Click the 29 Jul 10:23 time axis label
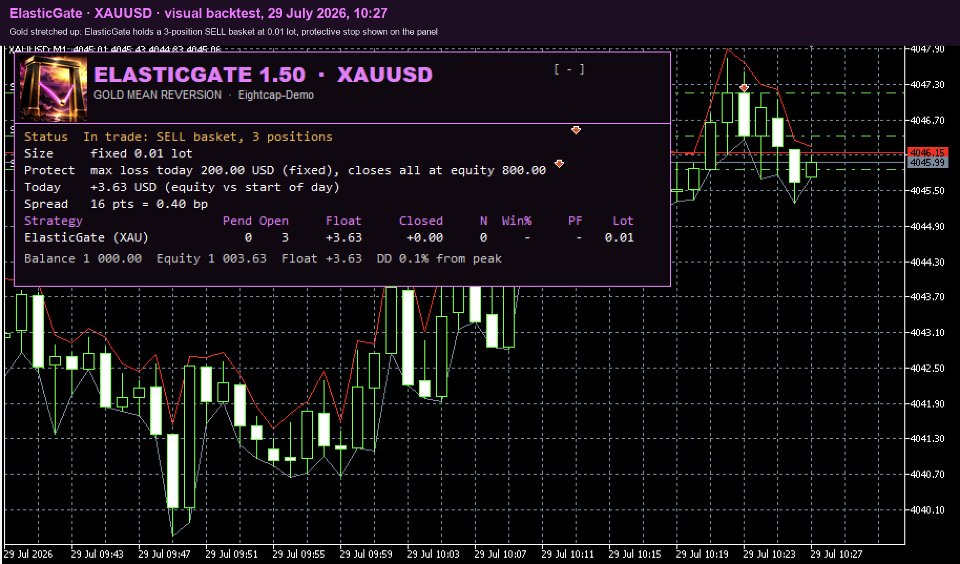This screenshot has height=564, width=960. (770, 554)
